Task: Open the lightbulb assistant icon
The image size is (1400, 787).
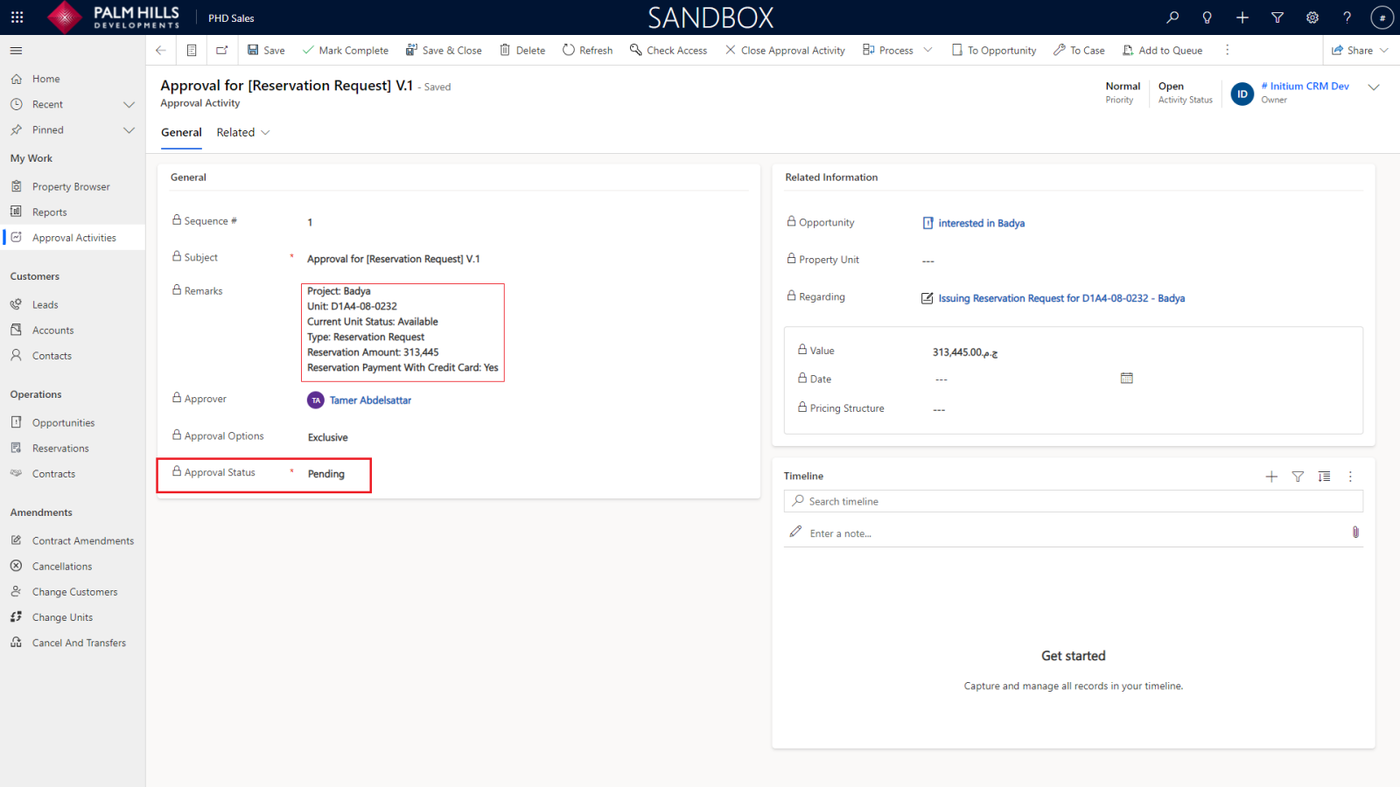Action: pyautogui.click(x=1207, y=18)
